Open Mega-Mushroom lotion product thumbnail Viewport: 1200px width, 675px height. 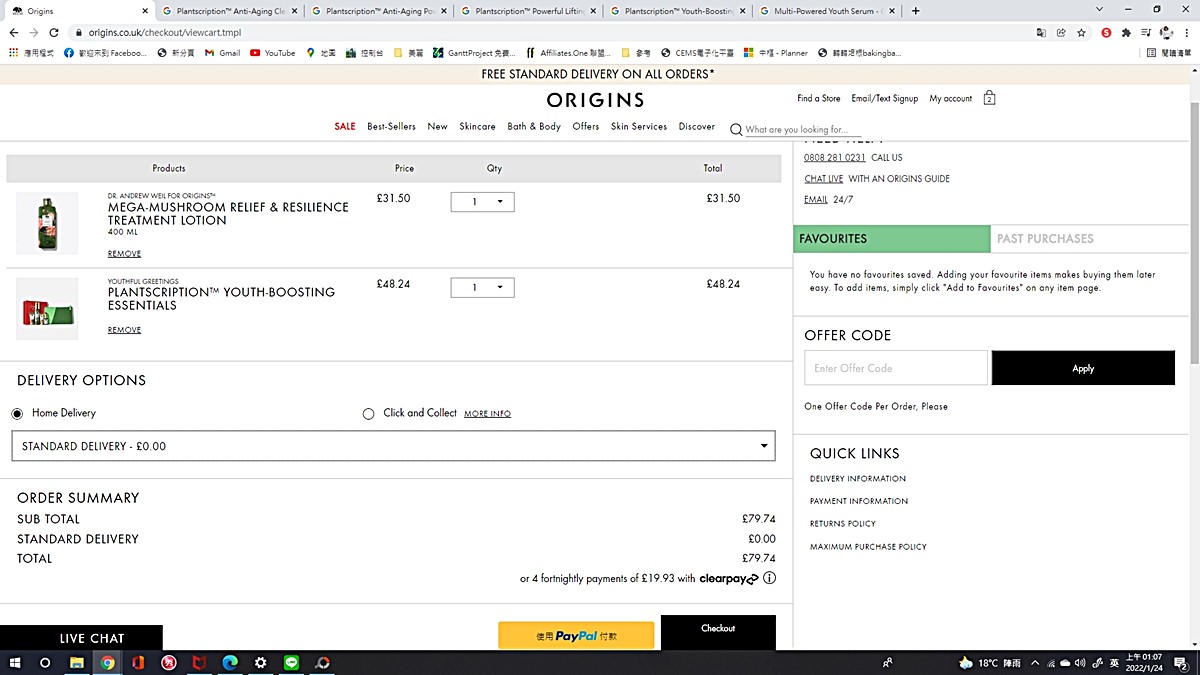coord(47,224)
